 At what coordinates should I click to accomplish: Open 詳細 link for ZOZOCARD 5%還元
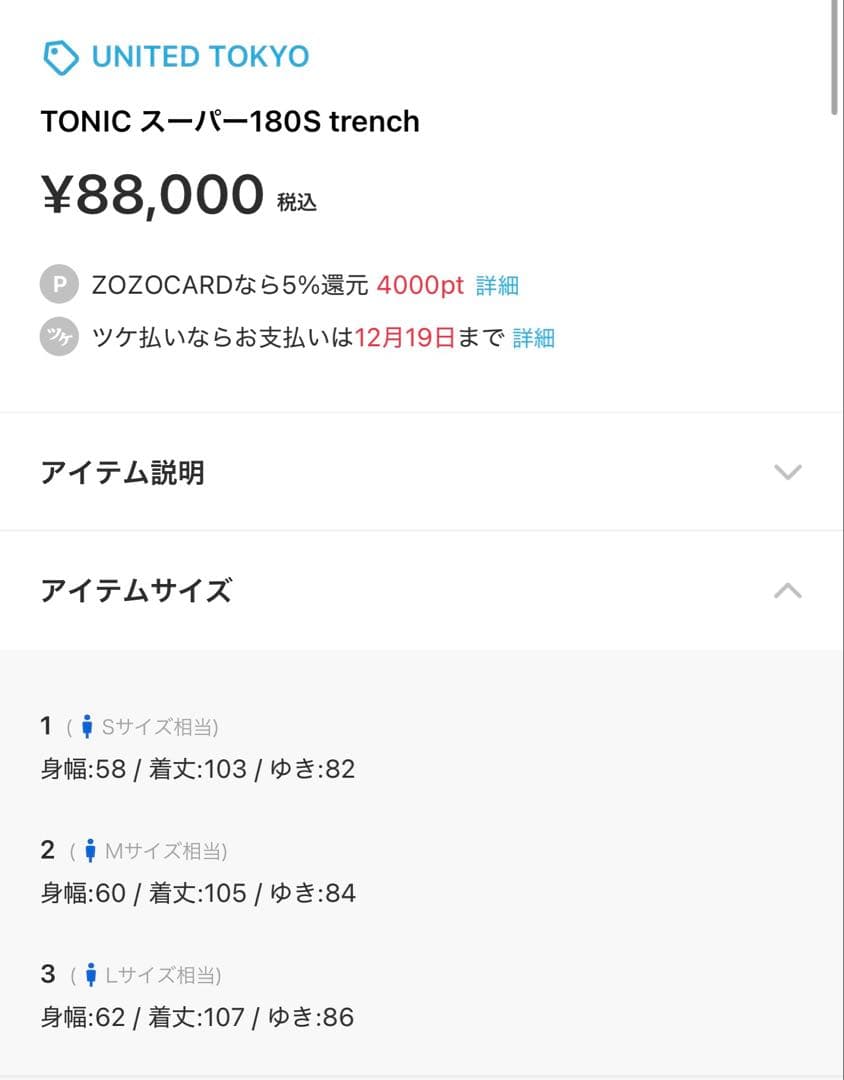pos(497,286)
